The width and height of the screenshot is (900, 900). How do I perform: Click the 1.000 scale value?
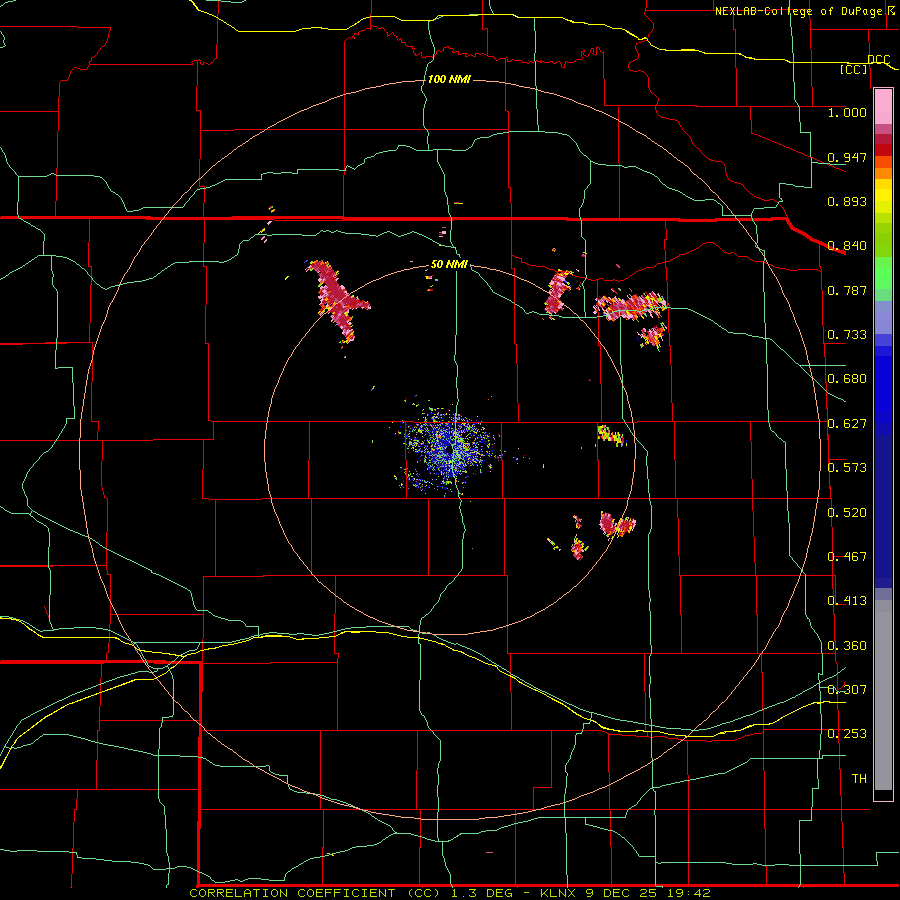[x=847, y=112]
